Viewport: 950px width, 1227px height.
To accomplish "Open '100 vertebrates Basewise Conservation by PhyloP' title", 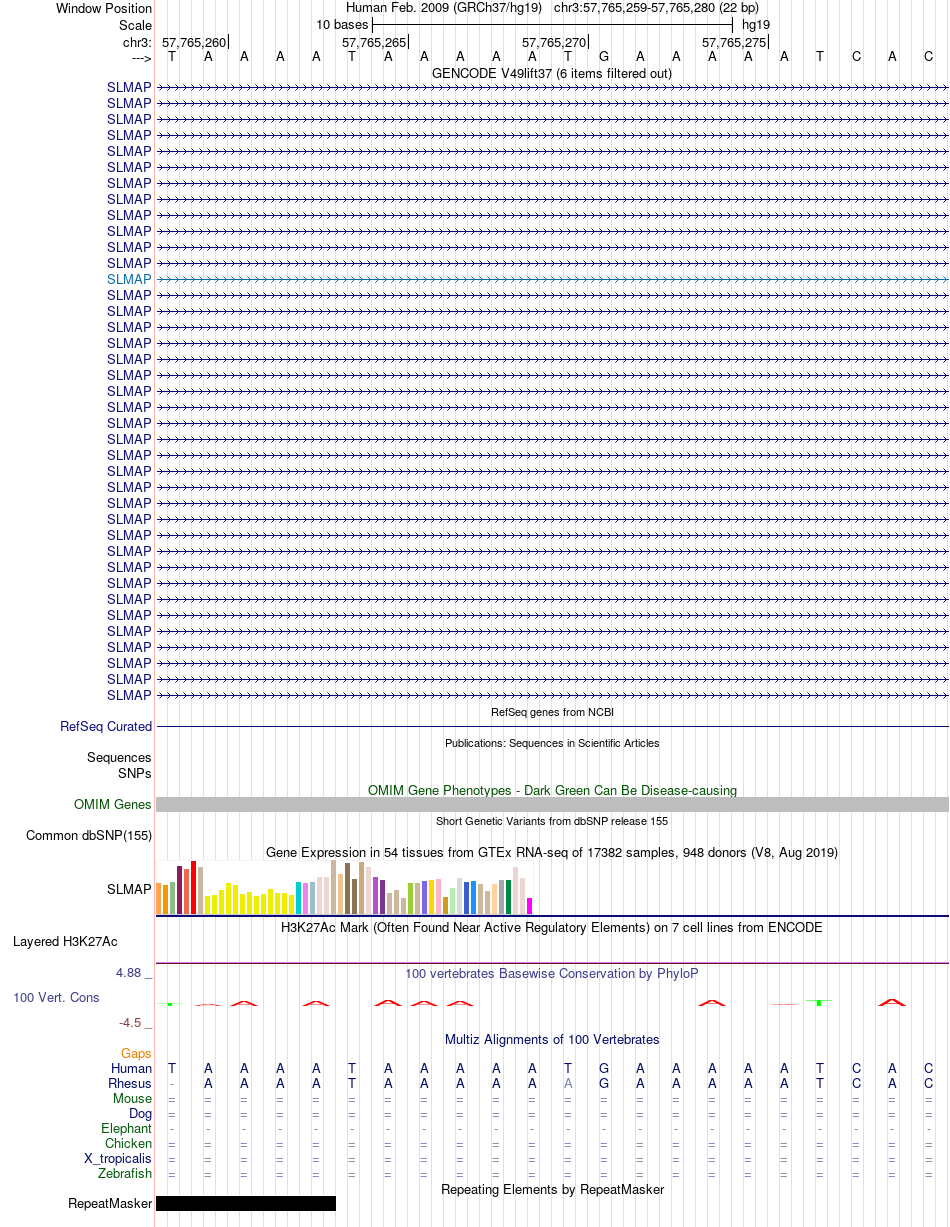I will coord(552,973).
